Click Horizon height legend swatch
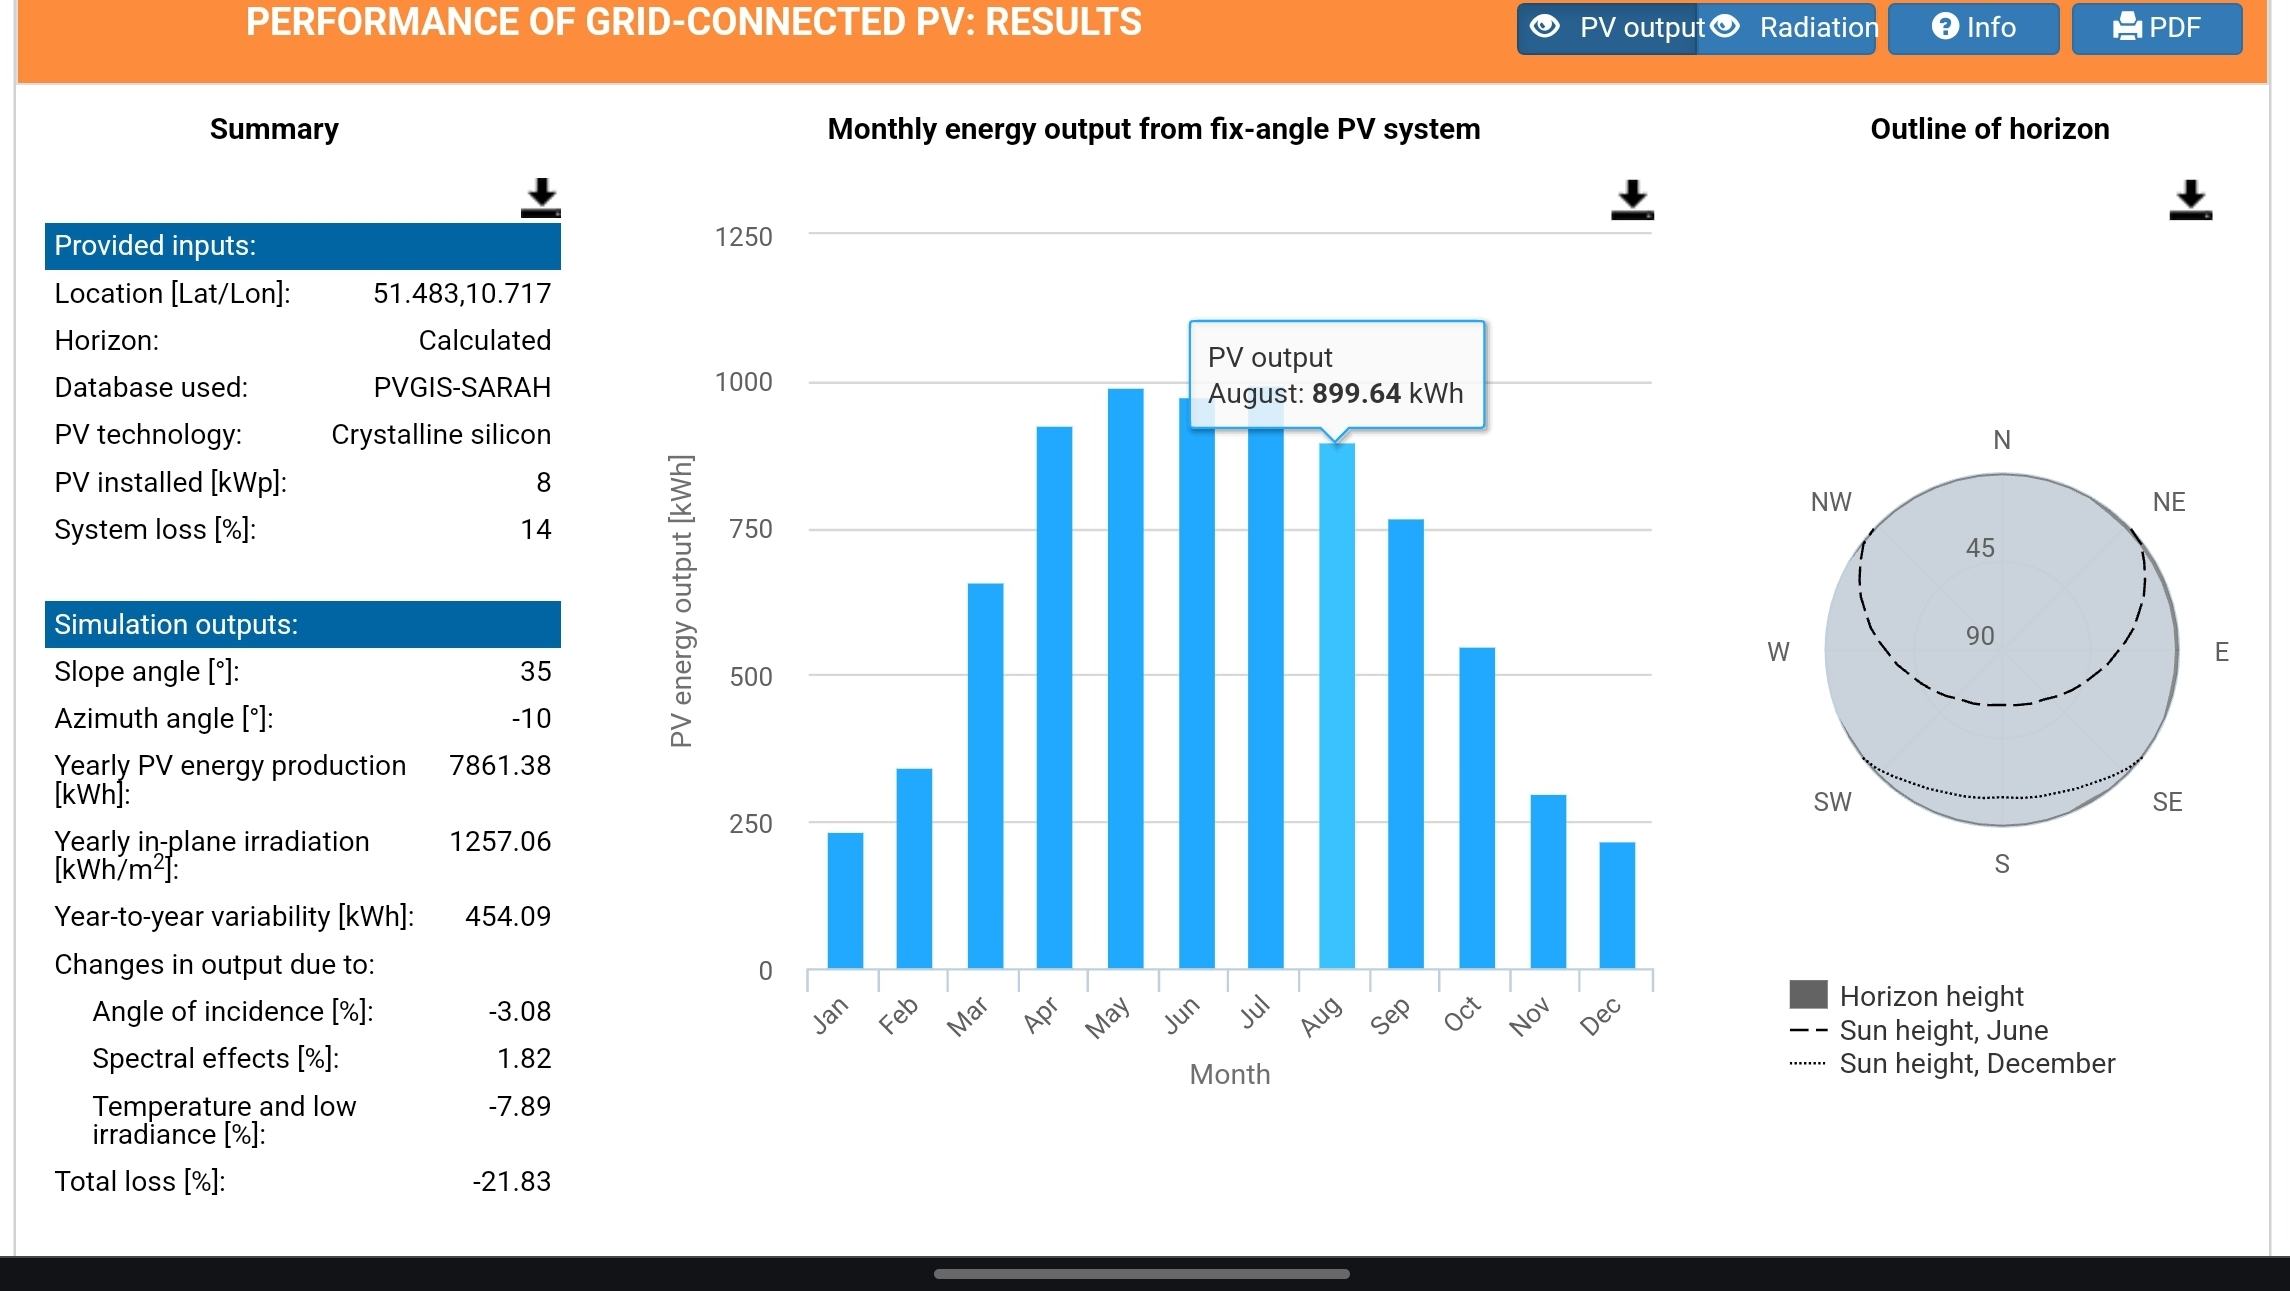Viewport: 2290px width, 1291px height. coord(1808,995)
